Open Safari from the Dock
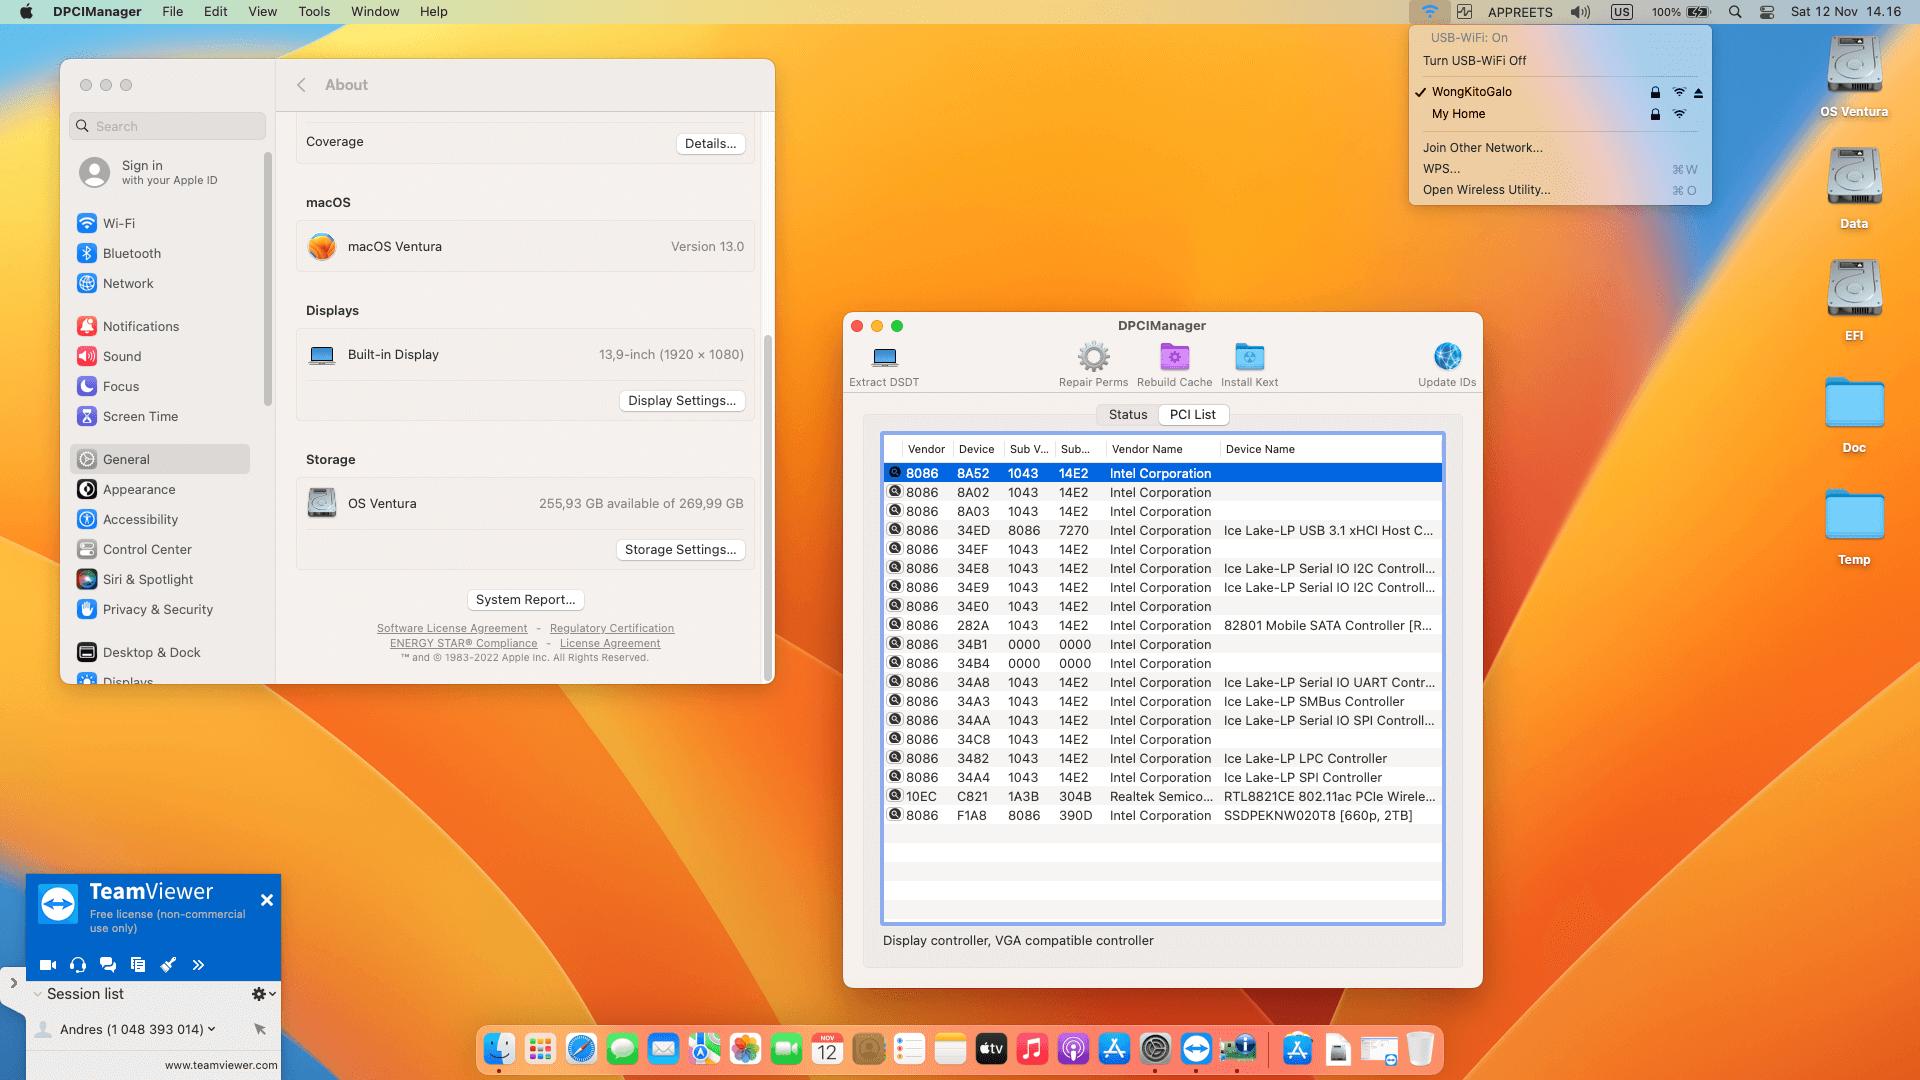 [x=581, y=1049]
